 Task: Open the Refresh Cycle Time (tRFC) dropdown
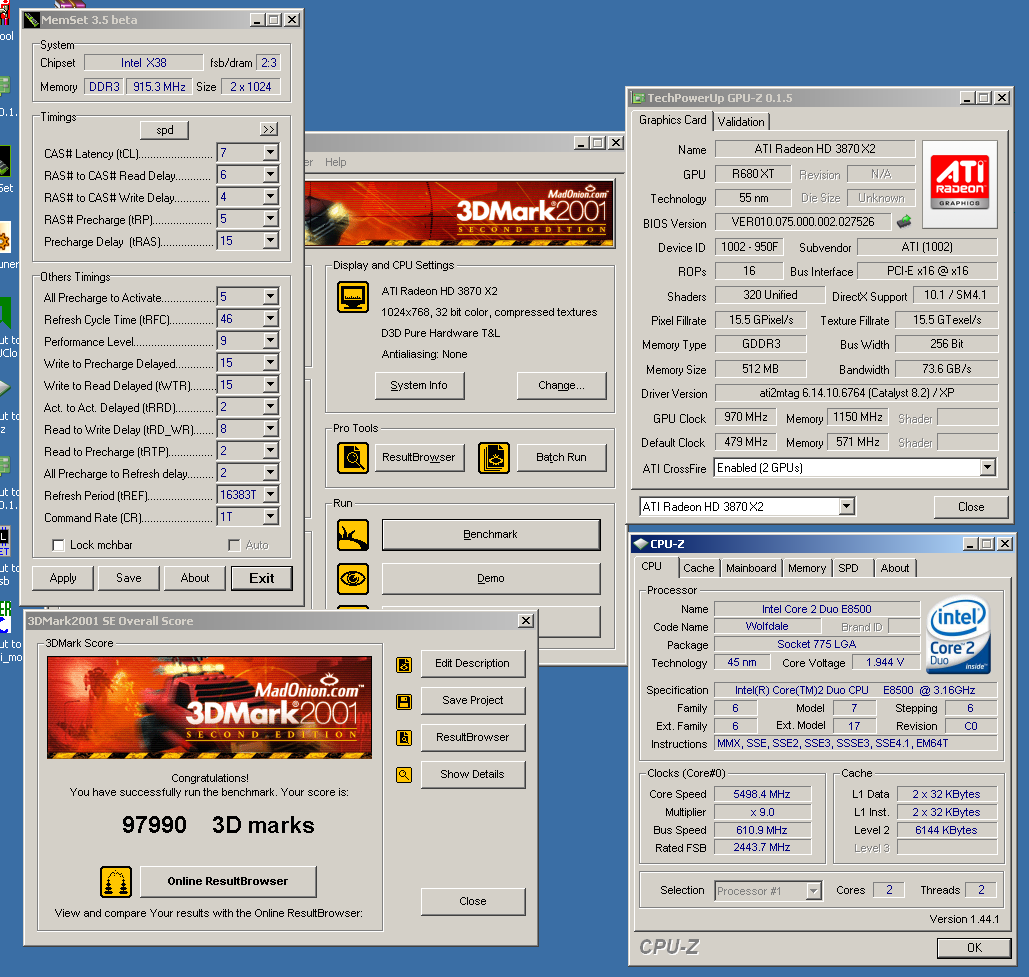[270, 318]
